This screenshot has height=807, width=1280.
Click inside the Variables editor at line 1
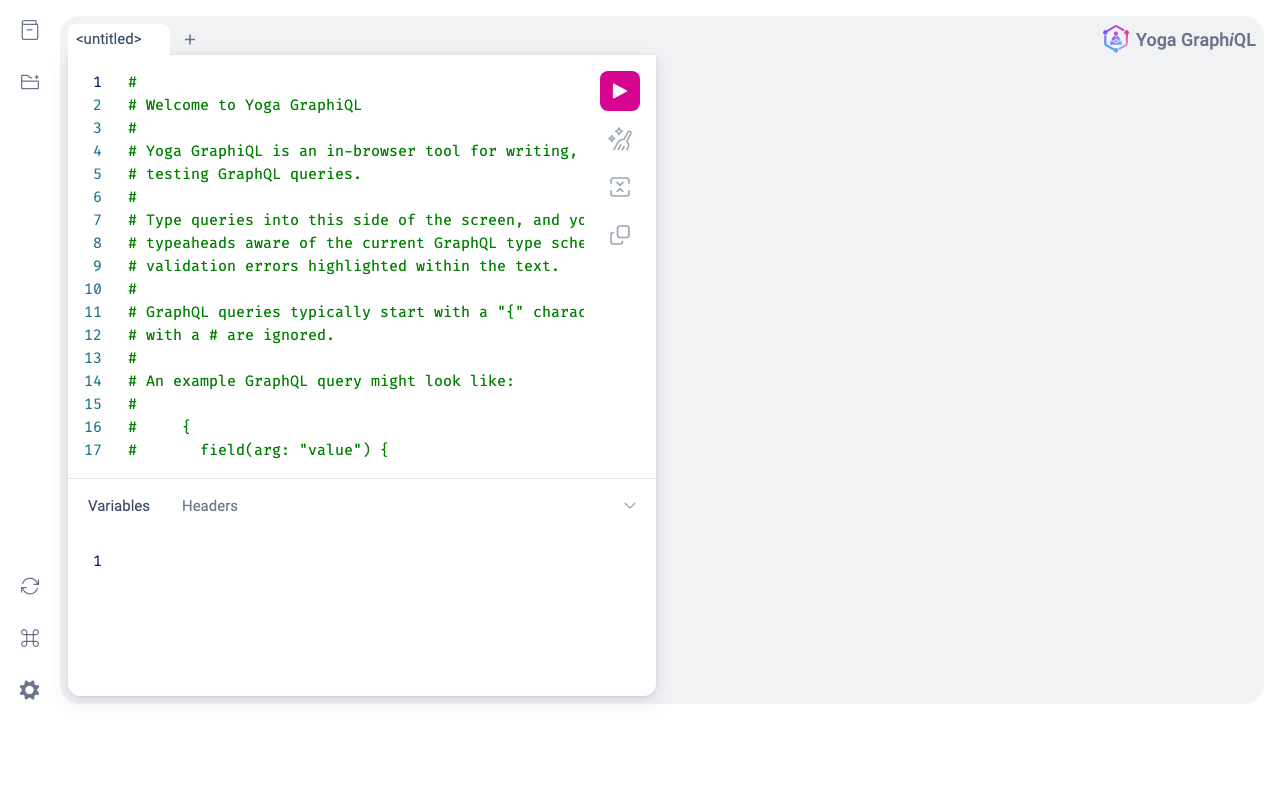click(x=350, y=561)
